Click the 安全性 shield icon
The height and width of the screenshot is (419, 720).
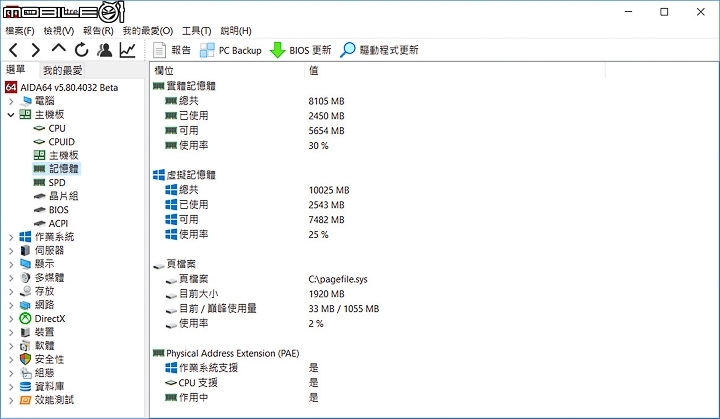click(25, 359)
